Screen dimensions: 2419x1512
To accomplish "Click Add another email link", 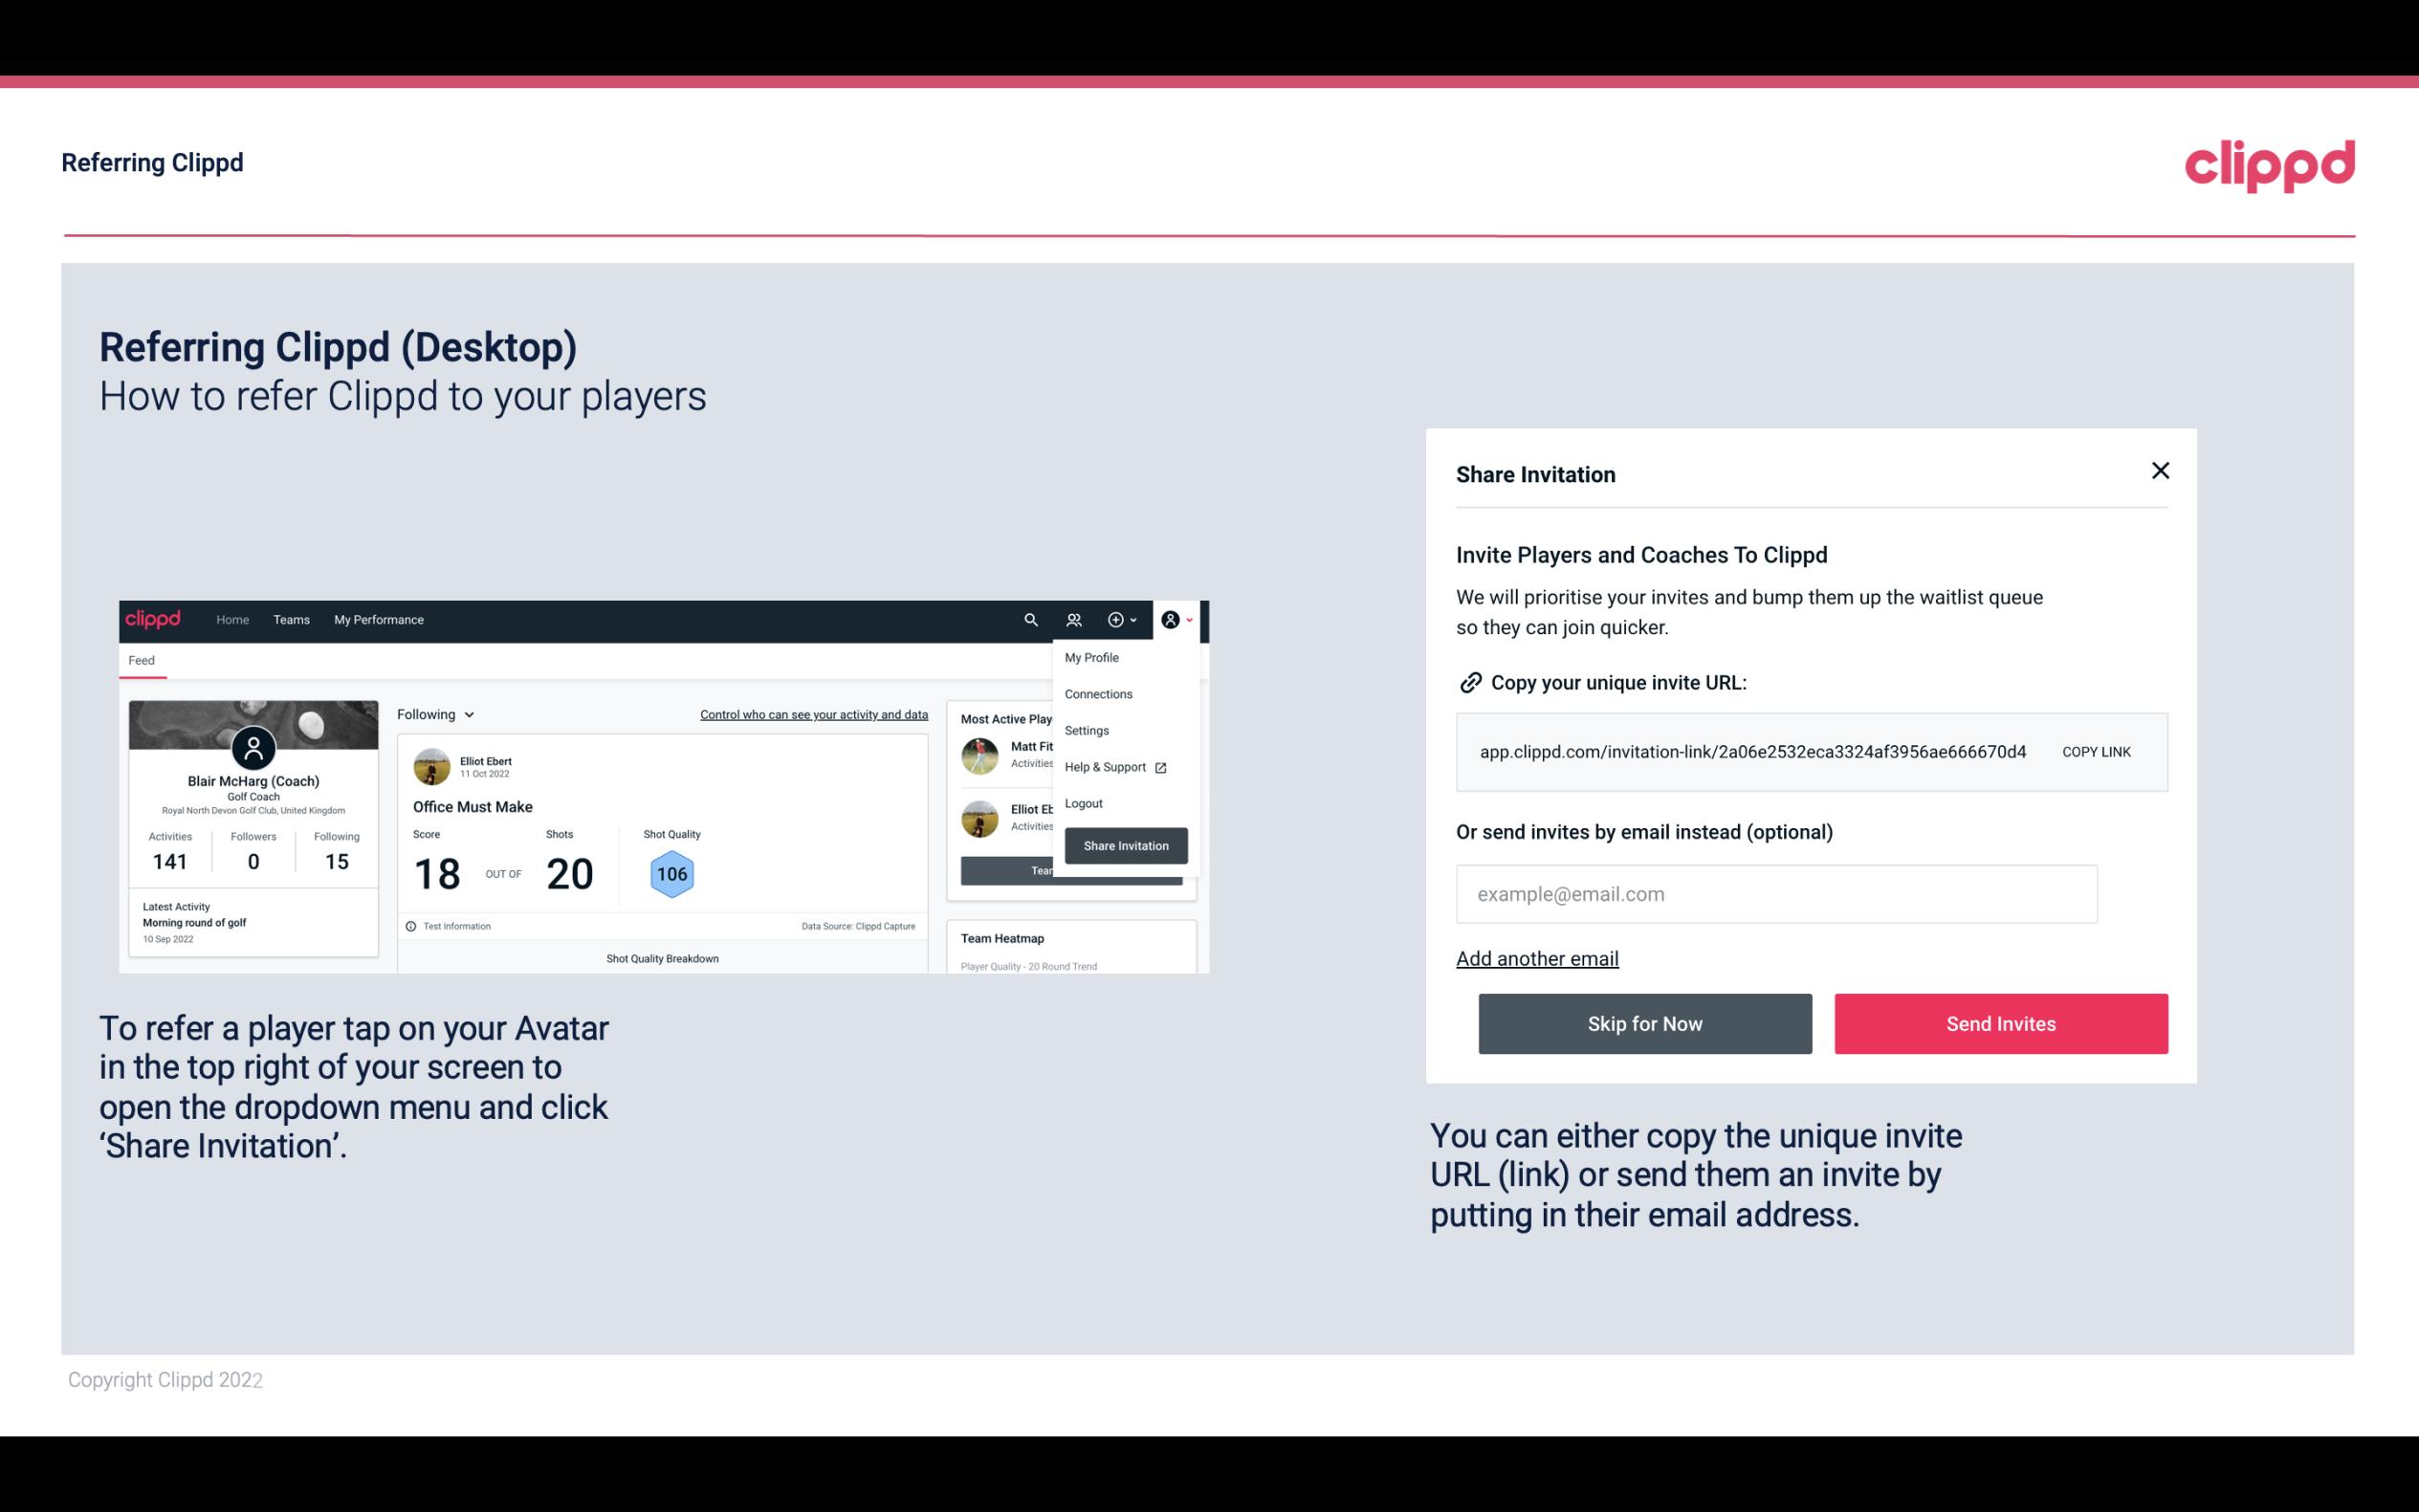I will [1538, 958].
